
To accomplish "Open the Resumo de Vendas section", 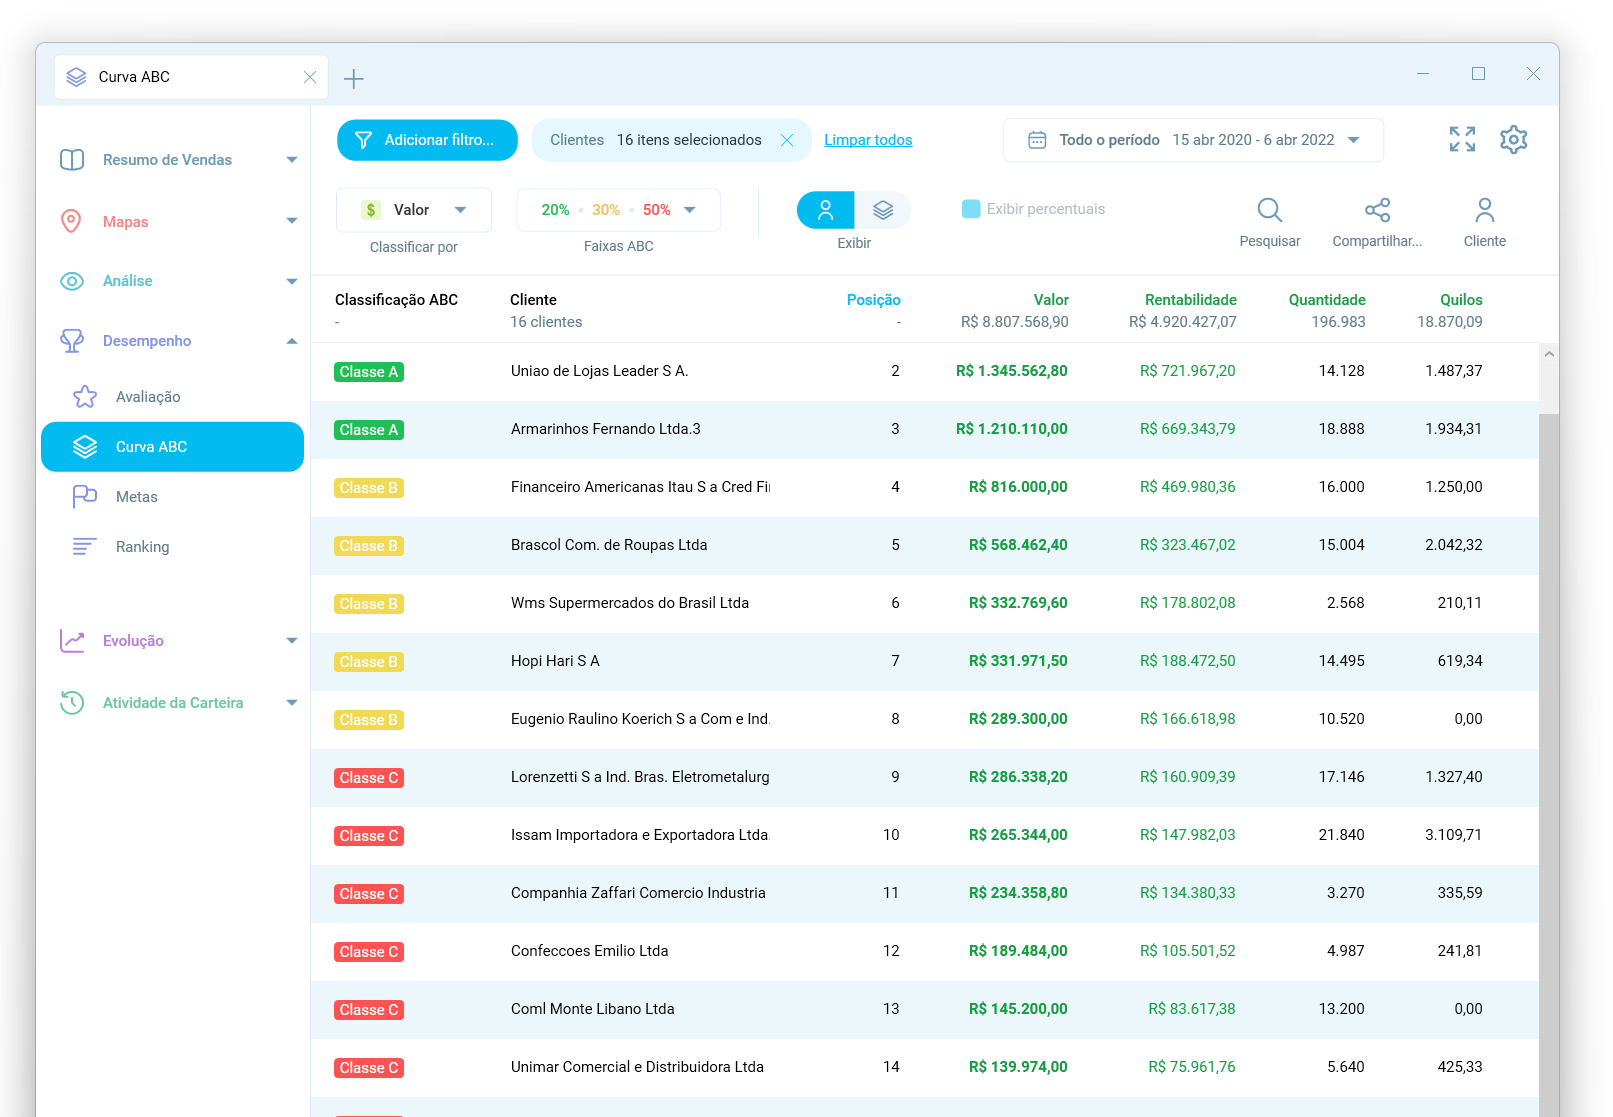I will pyautogui.click(x=167, y=160).
